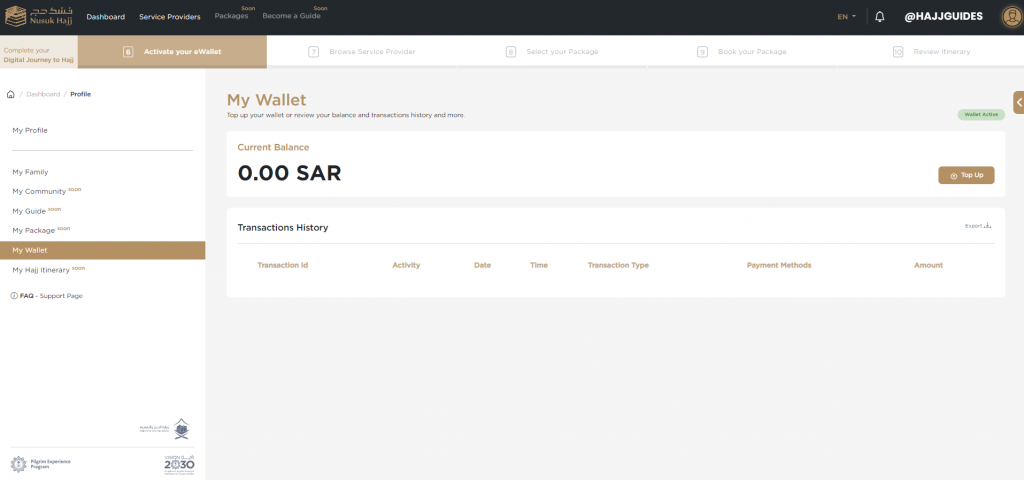The image size is (1024, 480).
Task: Open the notifications bell
Action: click(880, 17)
